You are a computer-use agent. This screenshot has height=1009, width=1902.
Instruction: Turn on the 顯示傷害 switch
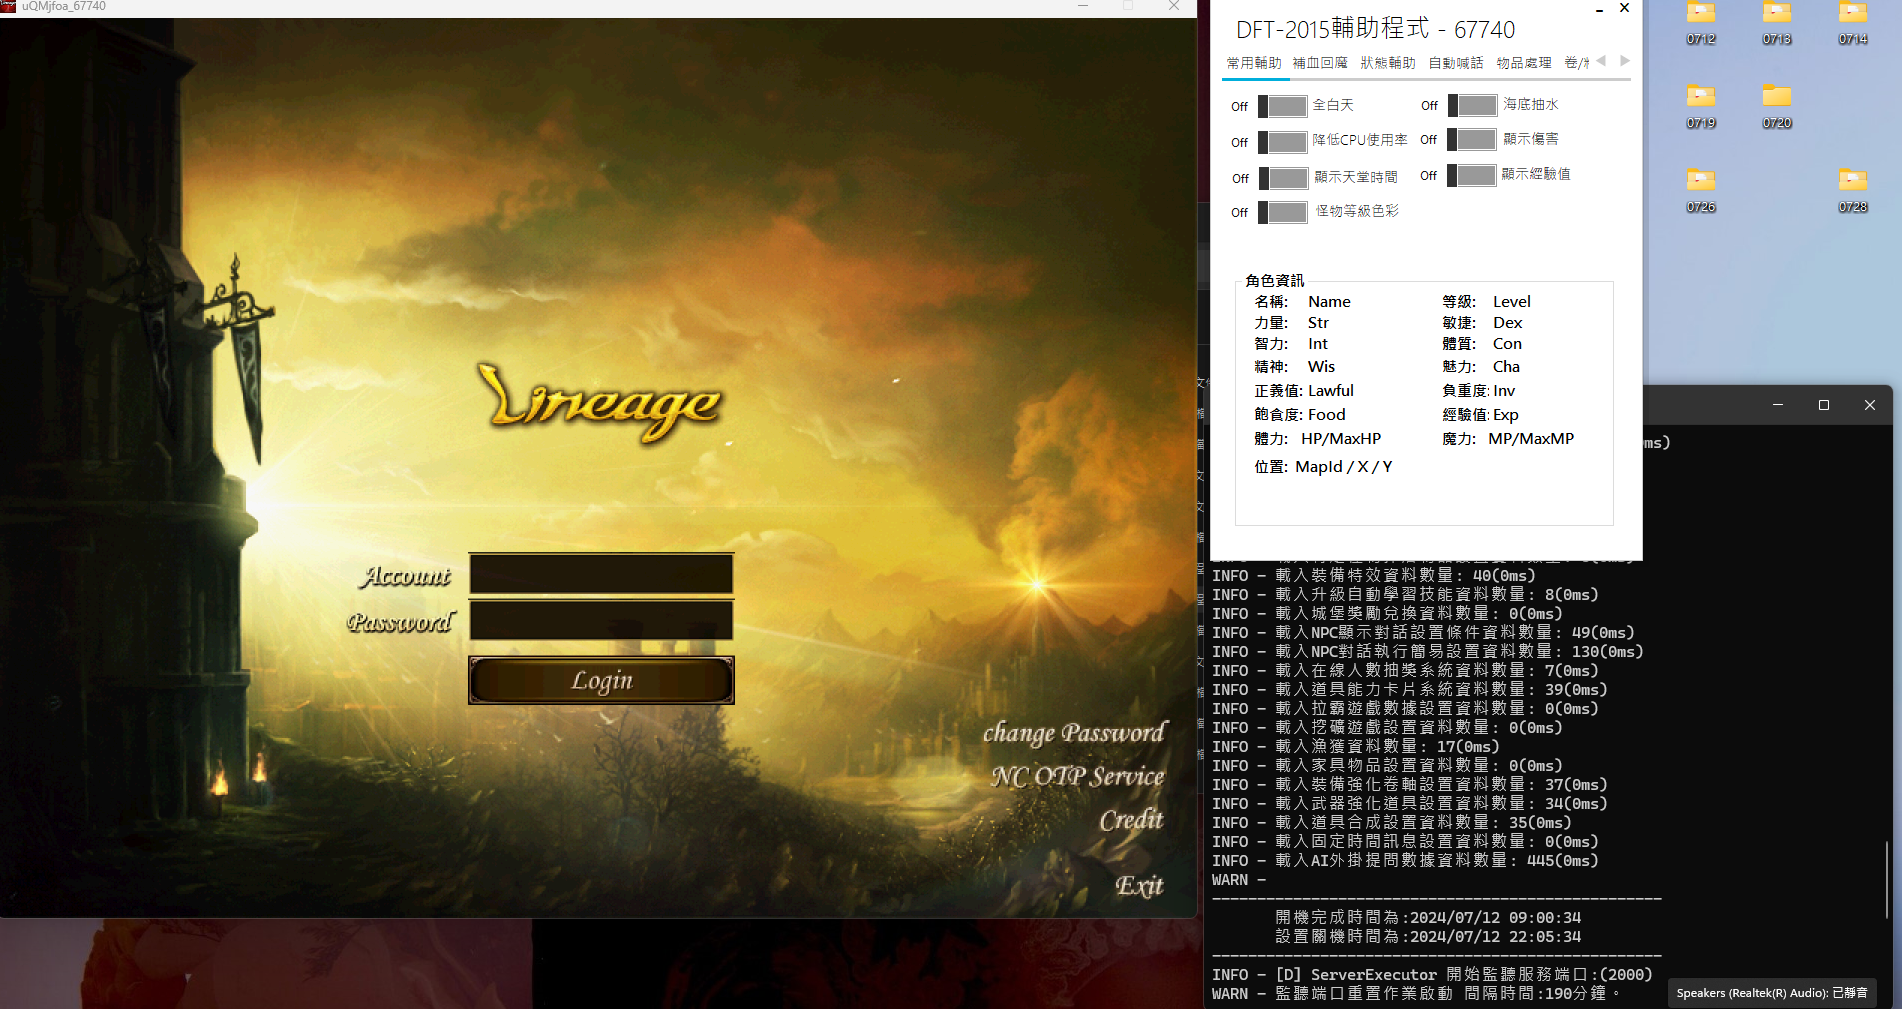pos(1472,139)
